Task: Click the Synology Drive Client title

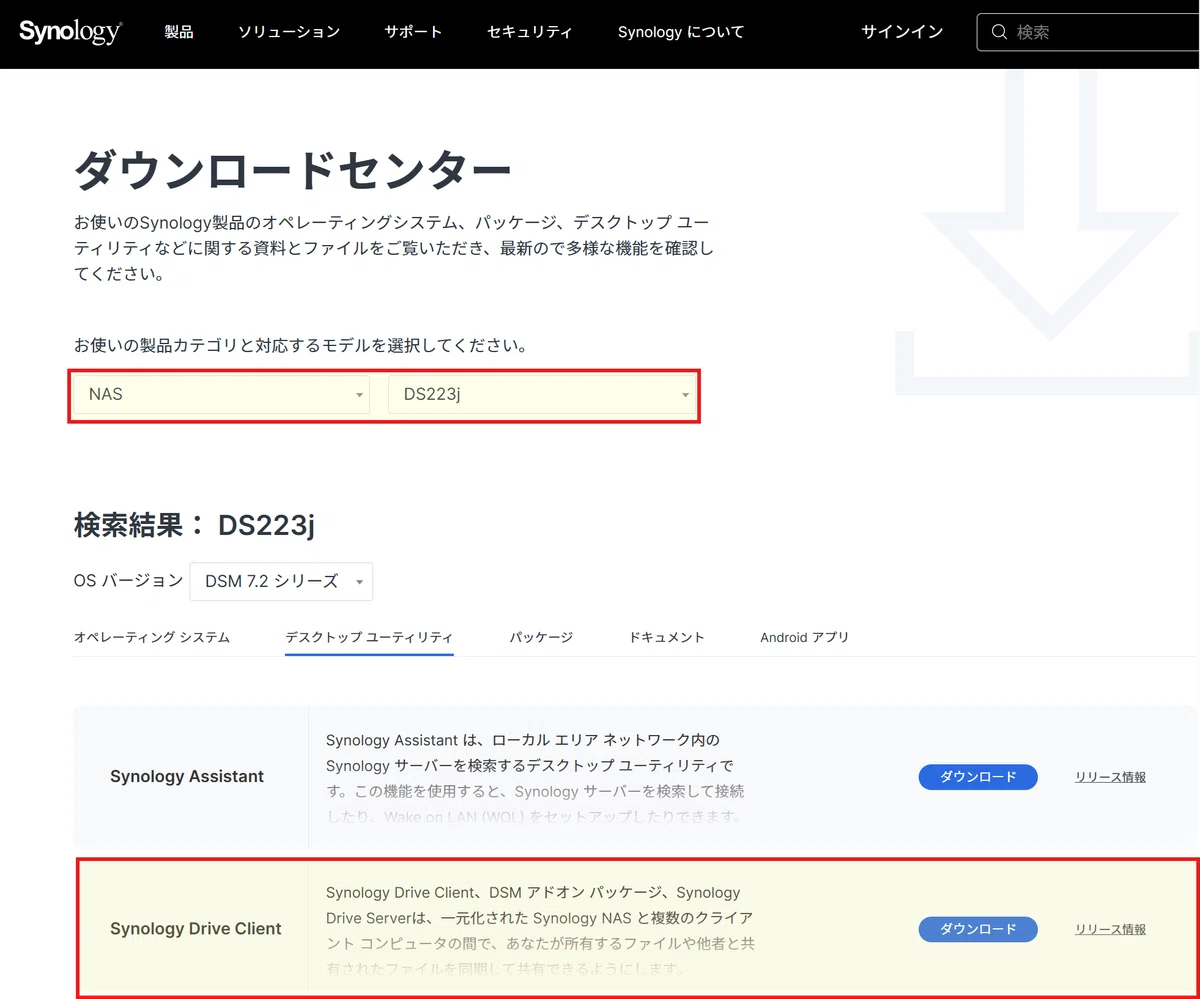Action: pos(196,928)
